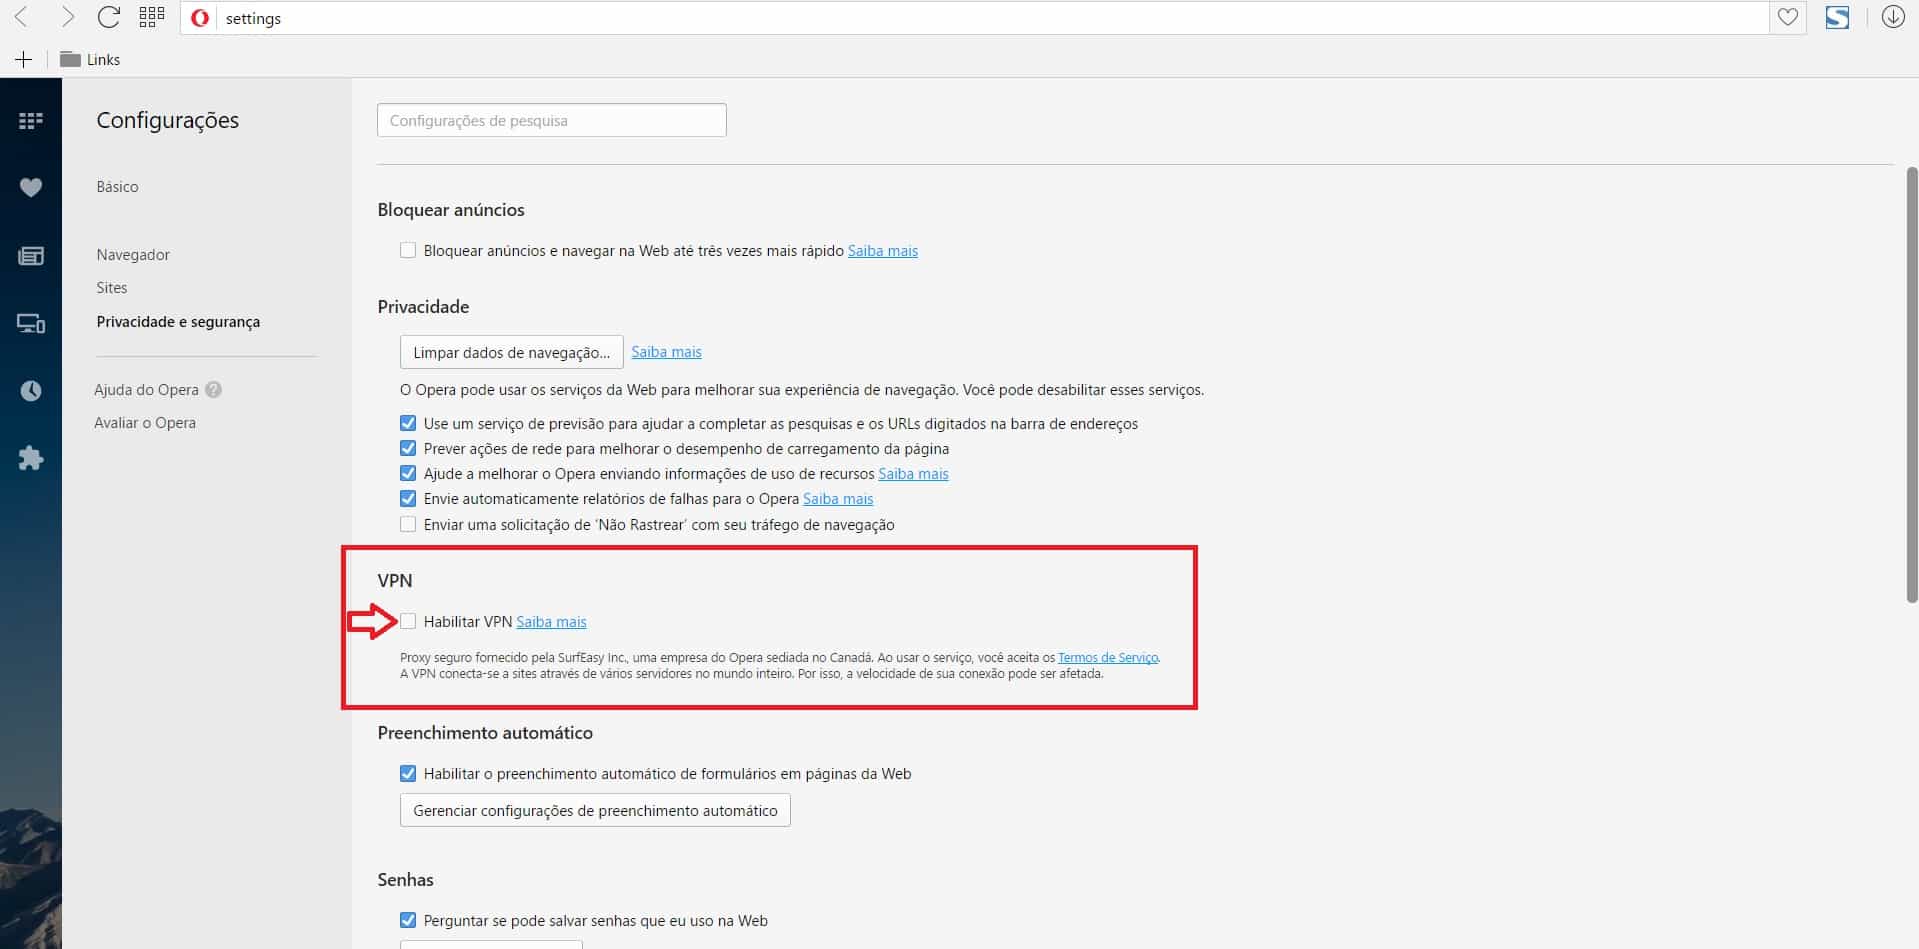Image resolution: width=1919 pixels, height=949 pixels.
Task: Open Saiba mais for Bloquear anúncios
Action: pos(883,250)
